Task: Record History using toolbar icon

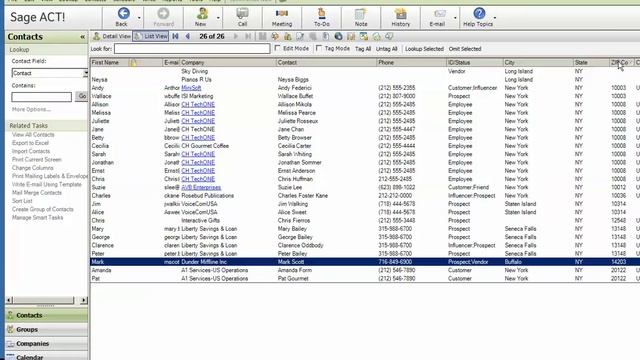Action: (400, 14)
